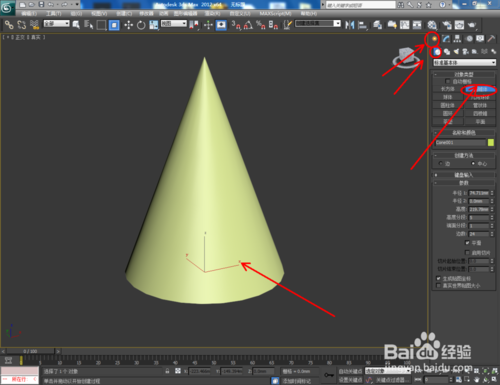The height and width of the screenshot is (385, 500).
Task: Open the Modify panel tab icon
Action: coord(446,39)
